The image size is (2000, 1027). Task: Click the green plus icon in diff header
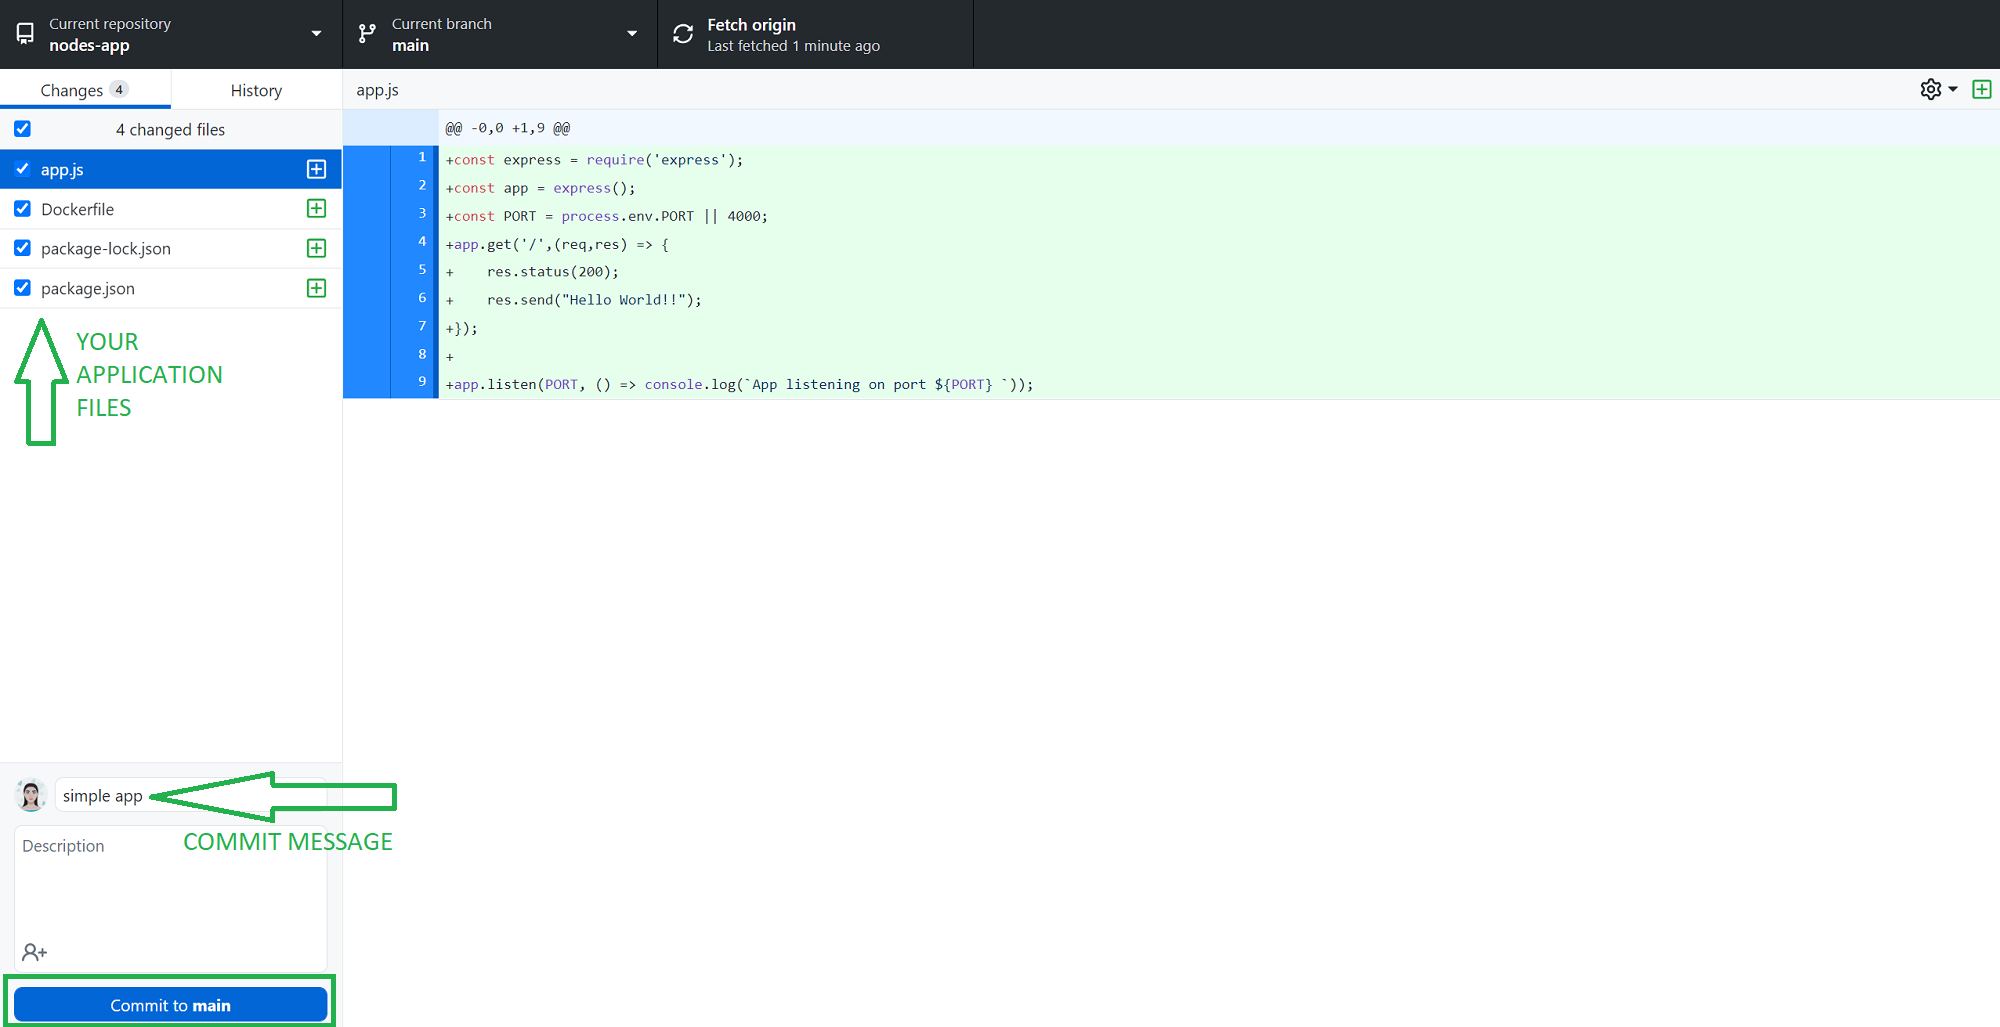[x=1981, y=89]
